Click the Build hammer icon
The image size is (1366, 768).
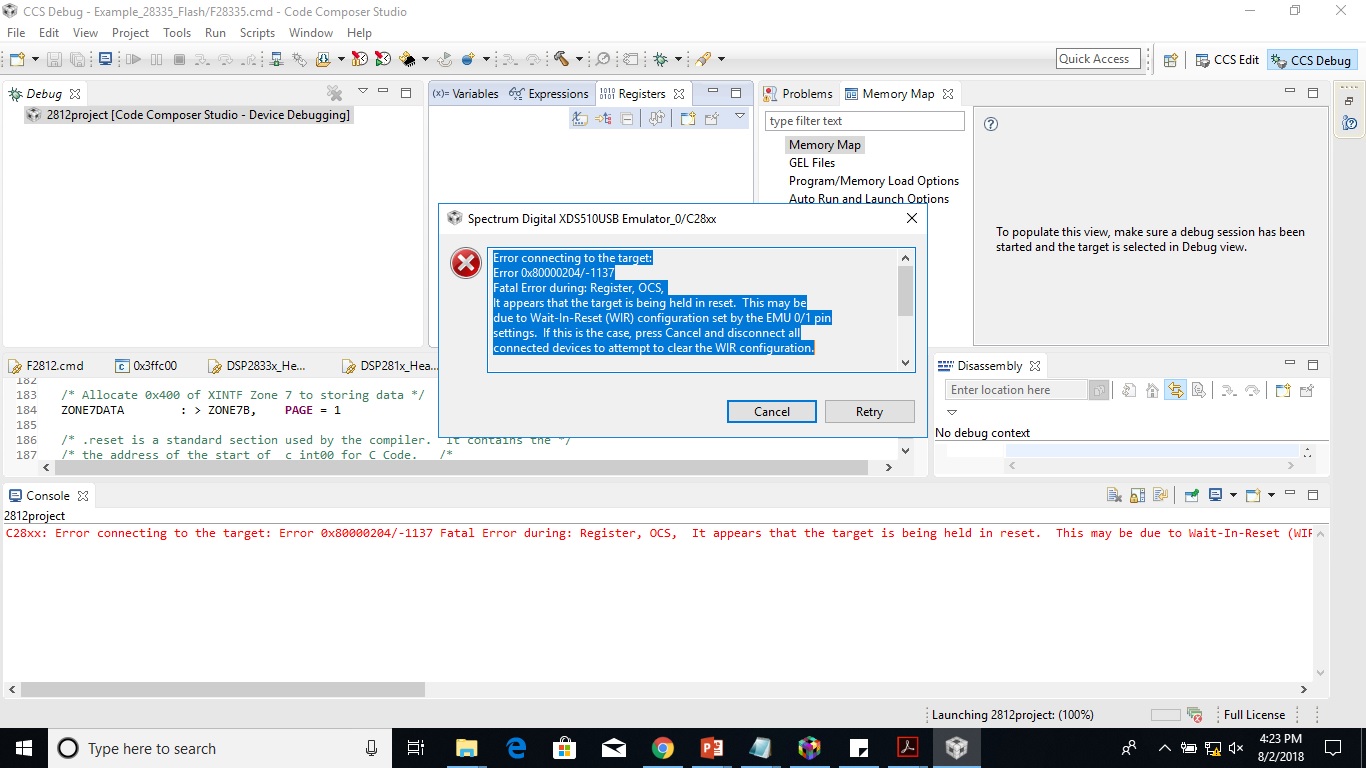(560, 60)
